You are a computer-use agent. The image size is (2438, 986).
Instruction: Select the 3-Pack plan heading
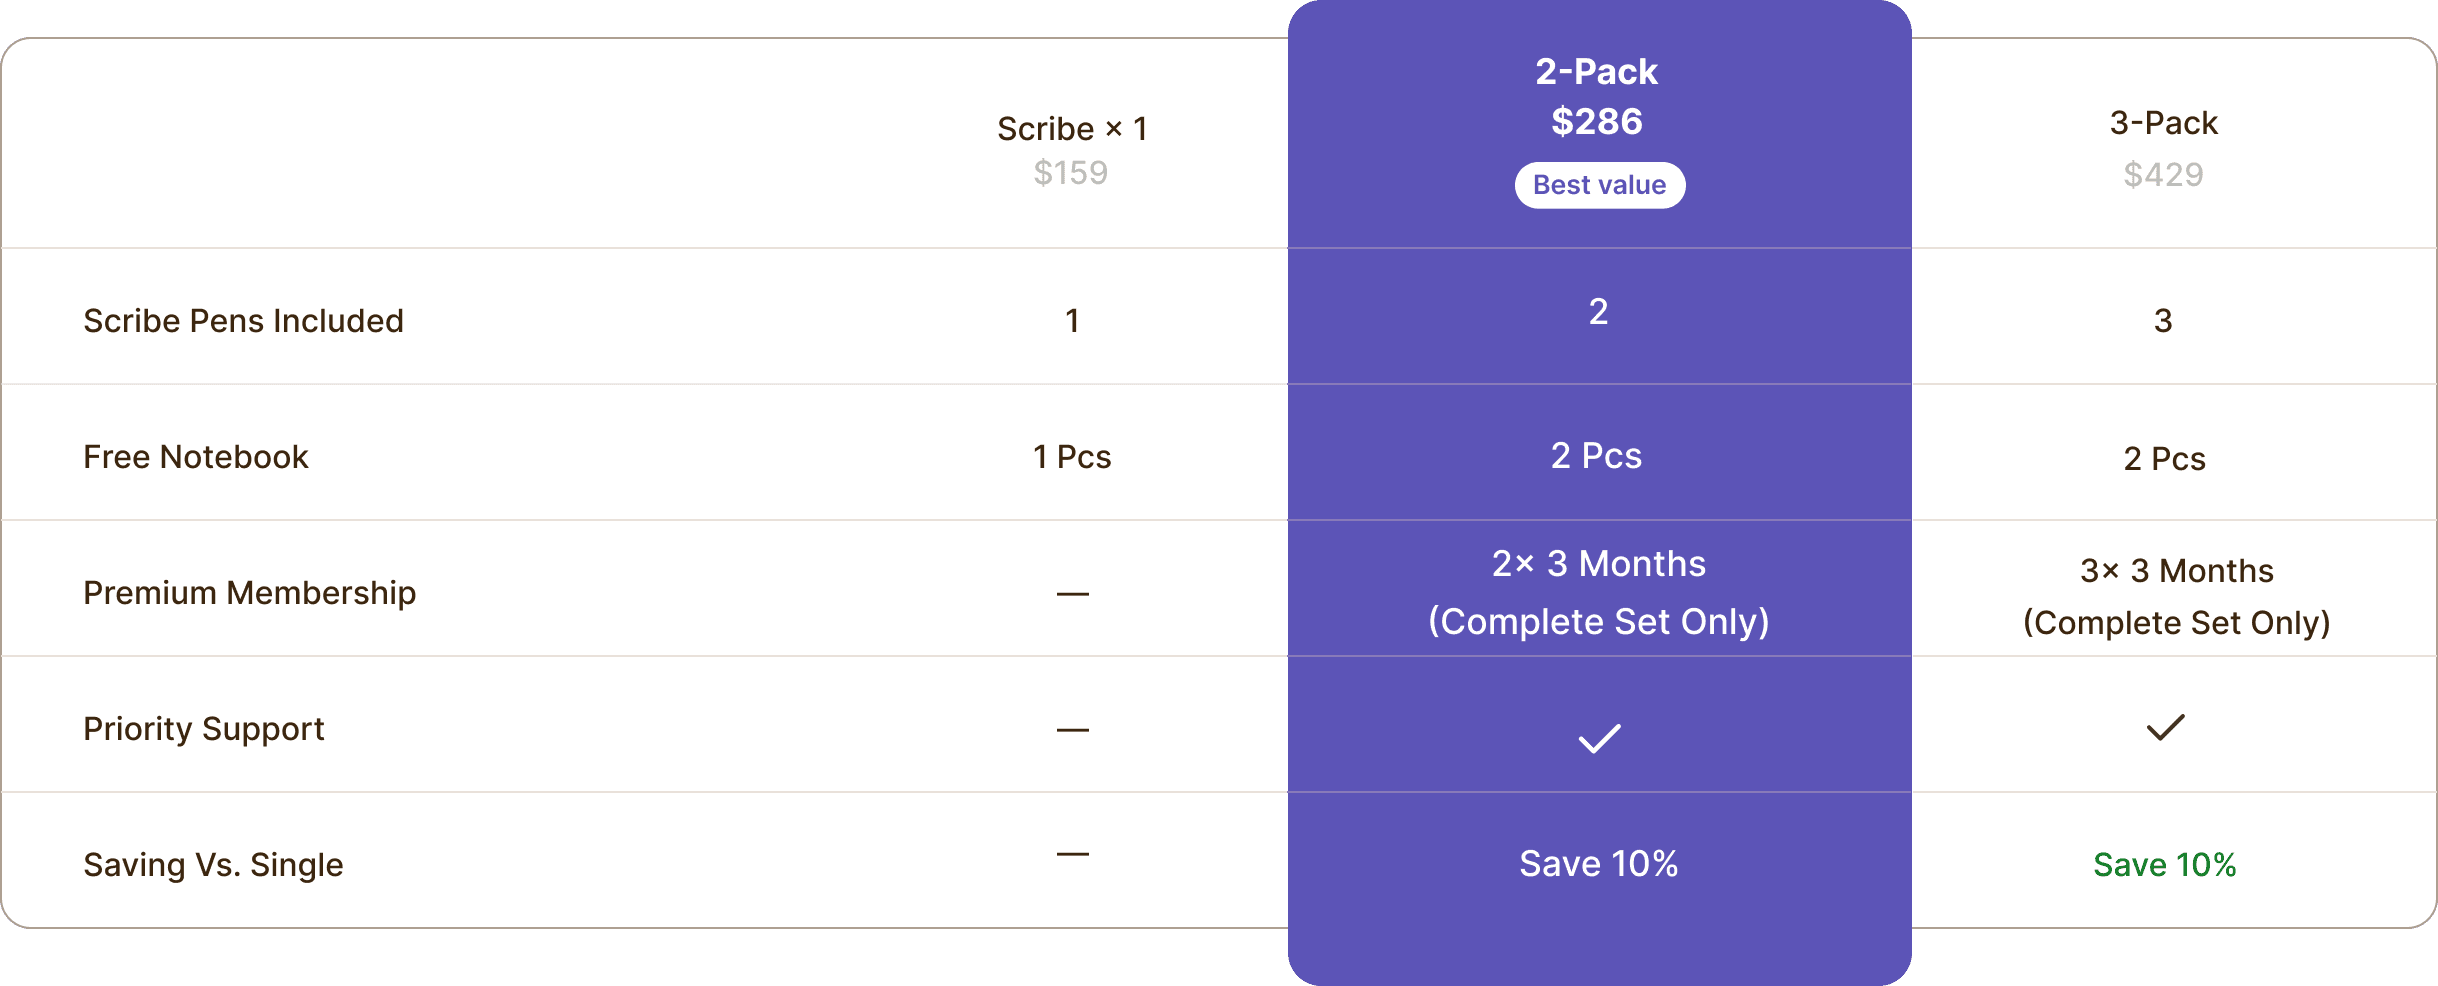tap(2163, 123)
